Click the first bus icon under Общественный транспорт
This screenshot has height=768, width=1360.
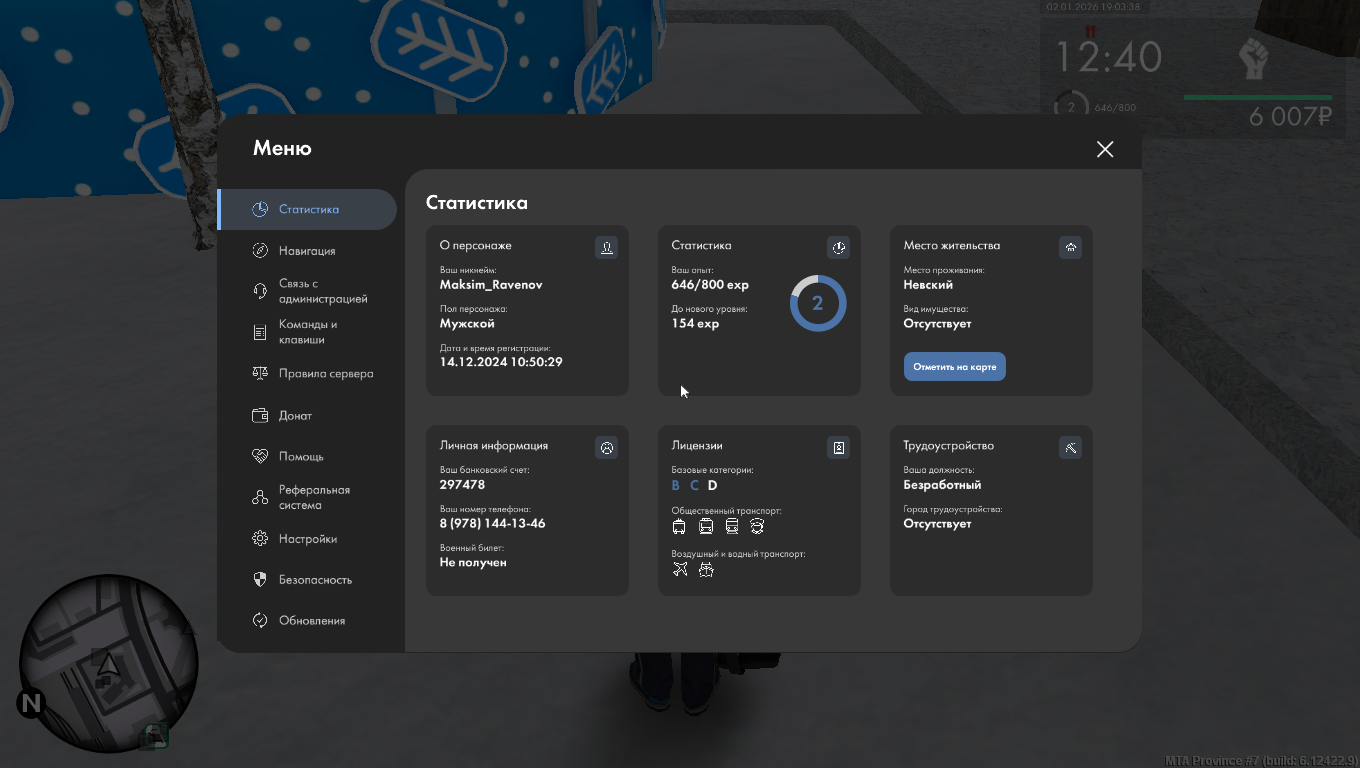(679, 526)
